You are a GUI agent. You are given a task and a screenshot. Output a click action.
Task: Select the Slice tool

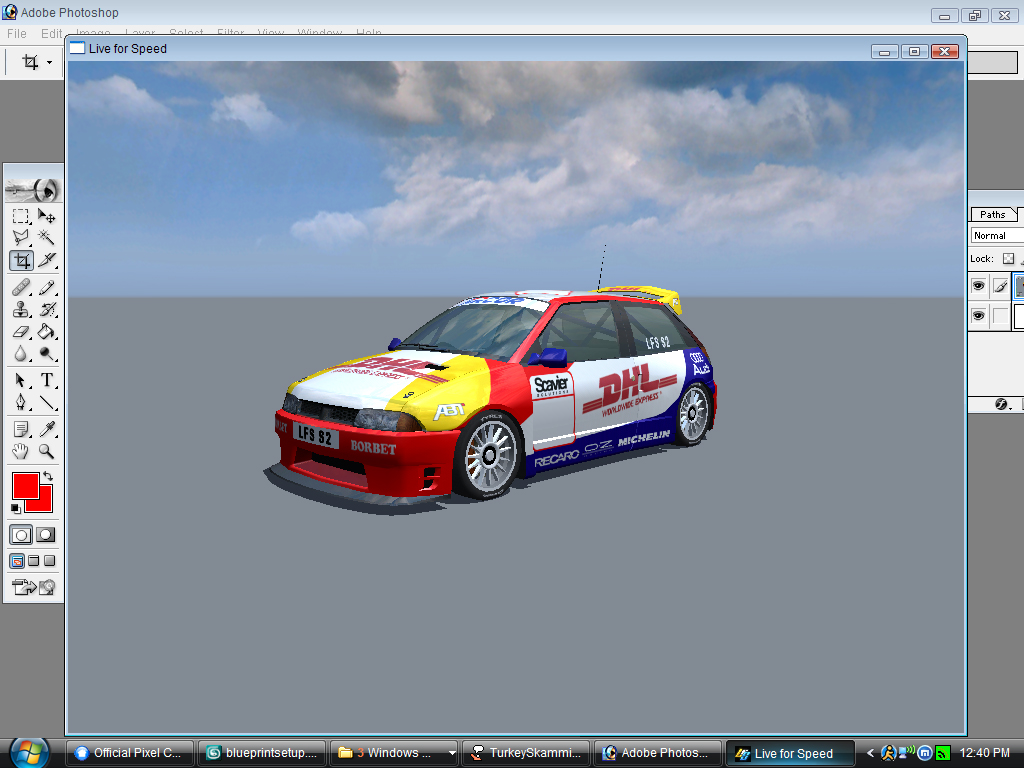[46, 261]
